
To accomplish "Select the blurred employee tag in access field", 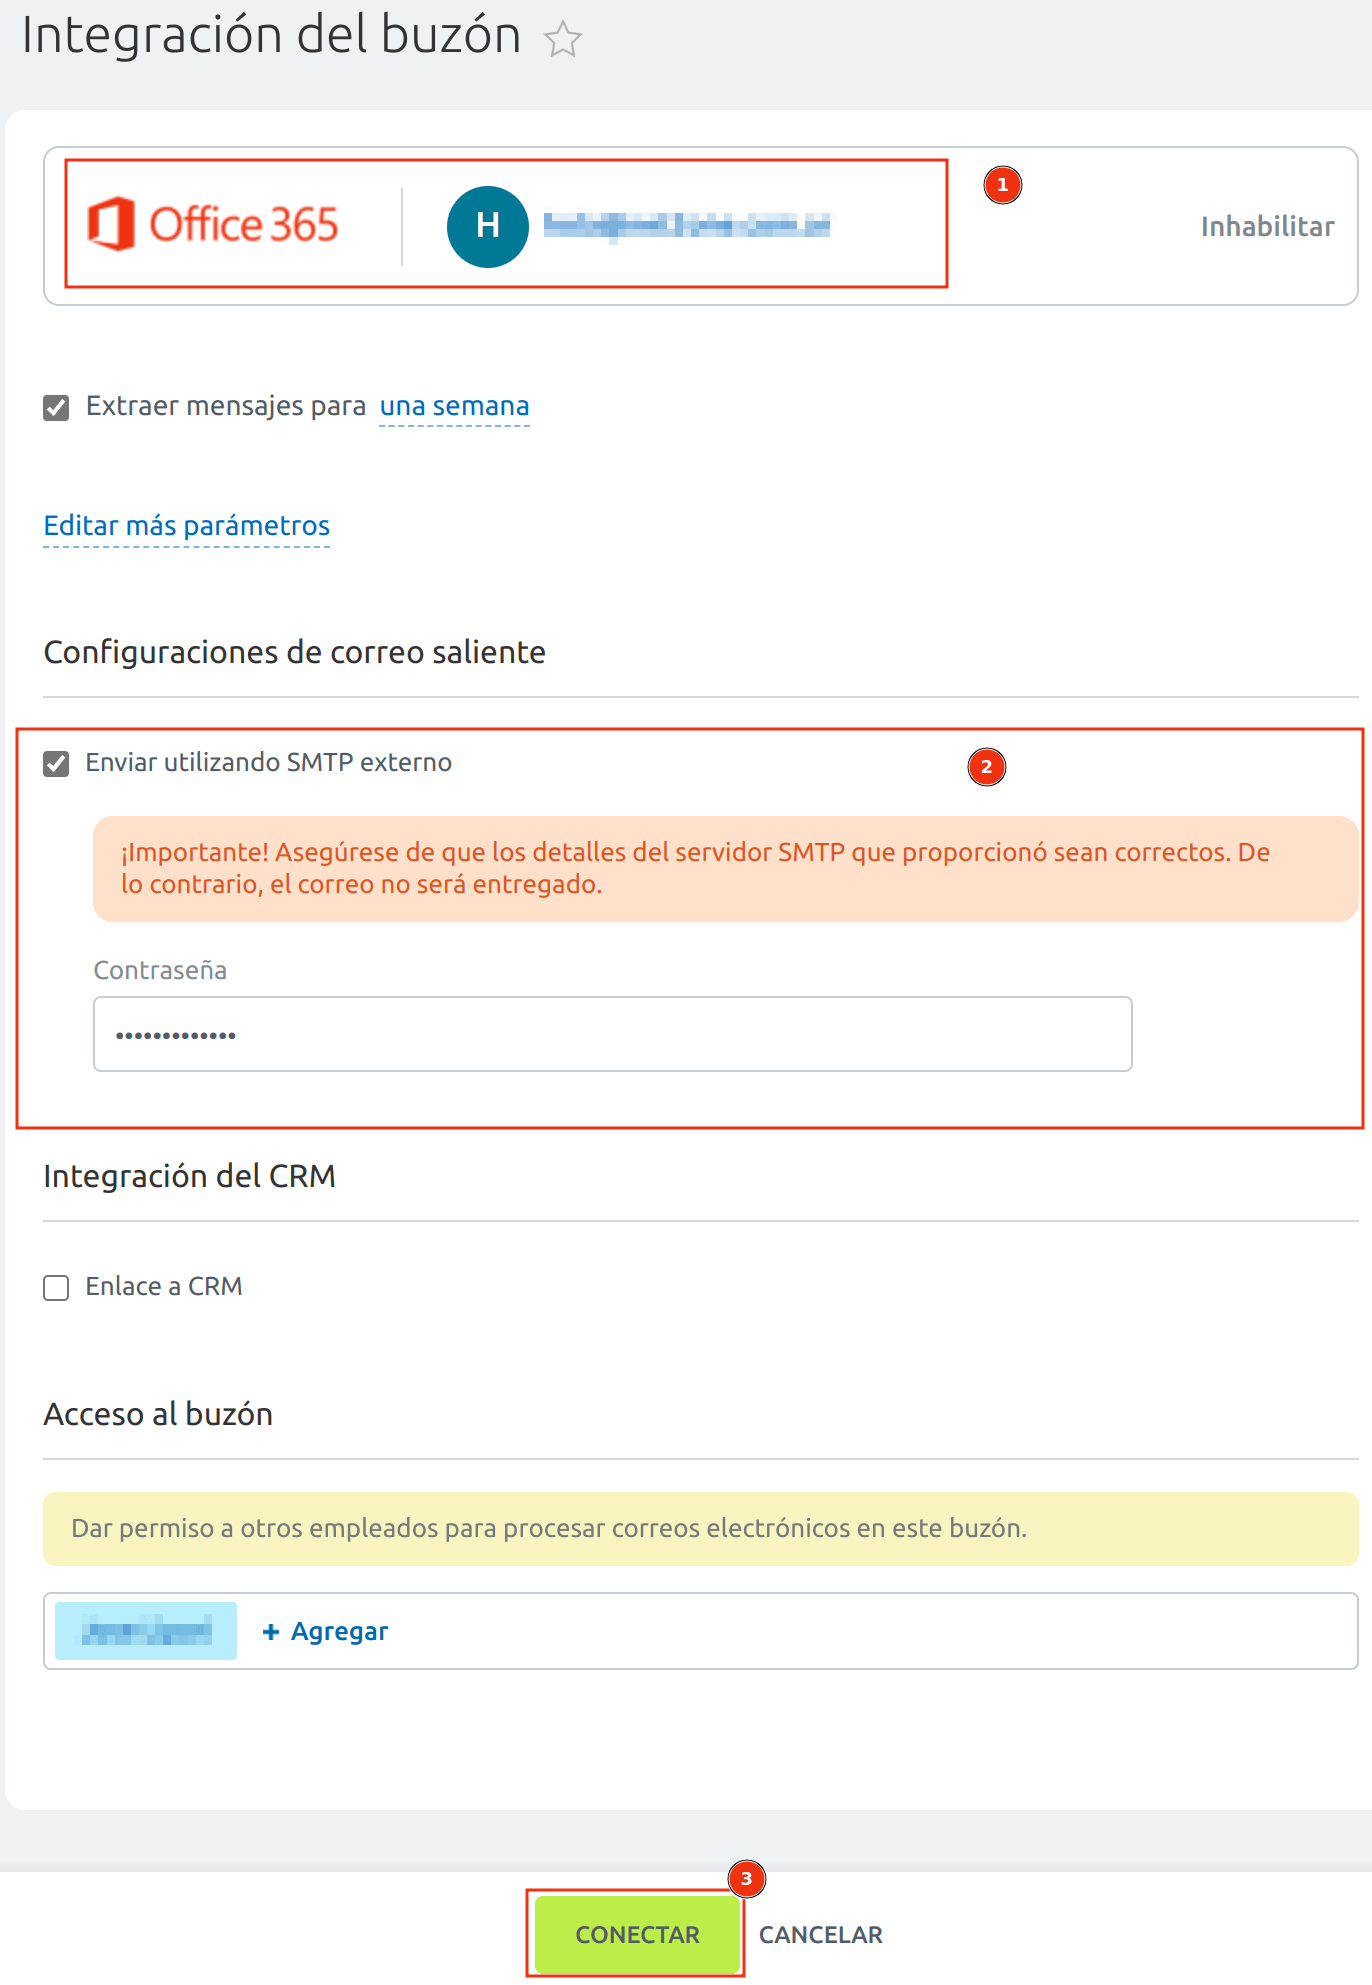I will coord(146,1631).
